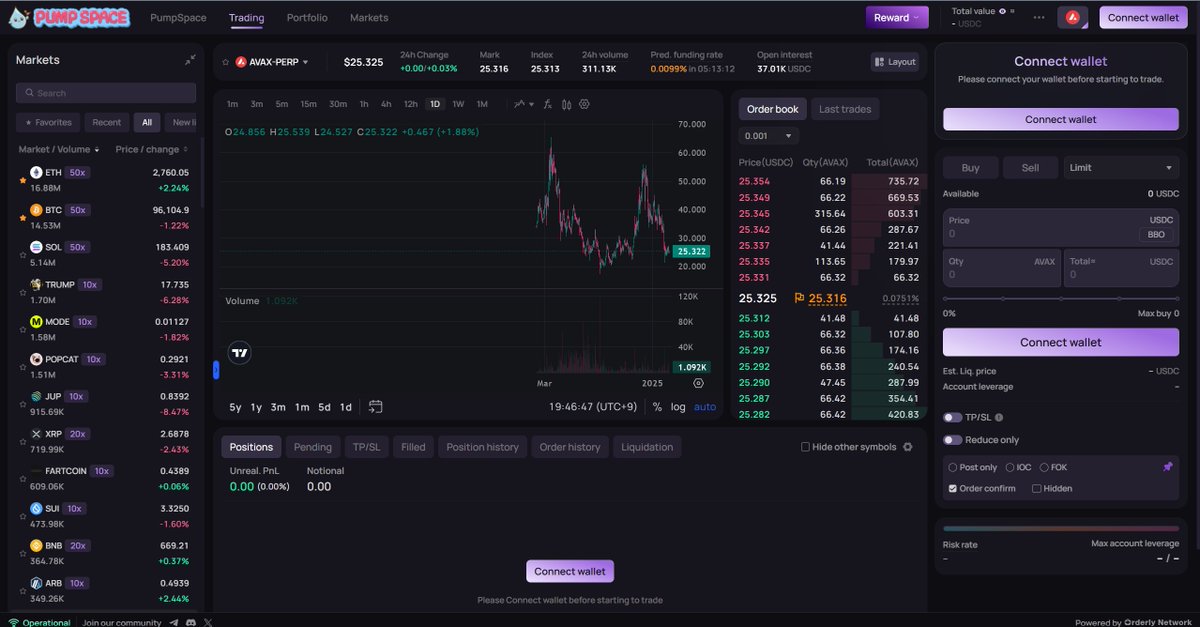Select 4h chart timeframe
This screenshot has height=627, width=1200.
click(386, 104)
